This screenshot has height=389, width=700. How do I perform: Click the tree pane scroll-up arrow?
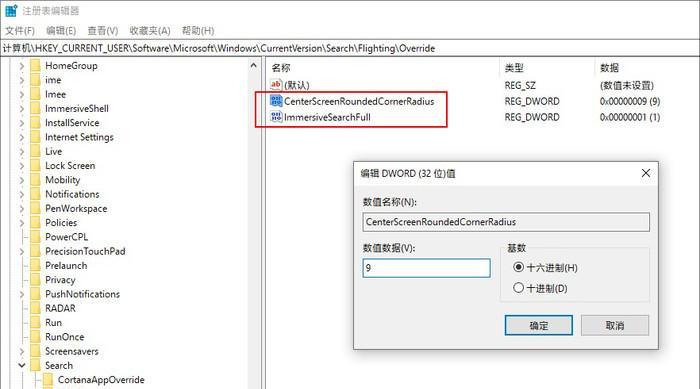[x=254, y=66]
